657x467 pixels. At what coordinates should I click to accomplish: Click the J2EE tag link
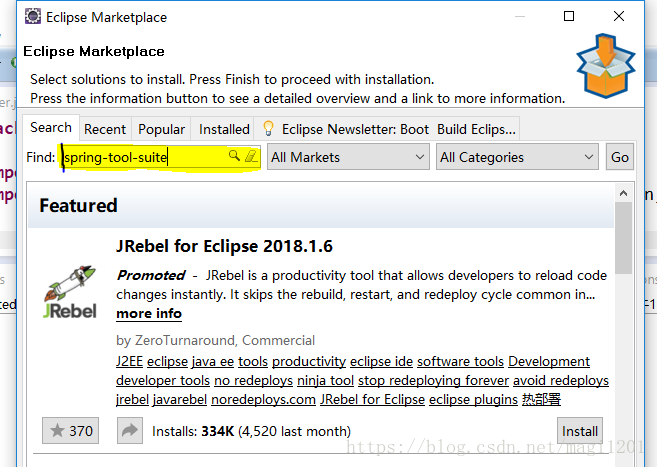tap(129, 361)
